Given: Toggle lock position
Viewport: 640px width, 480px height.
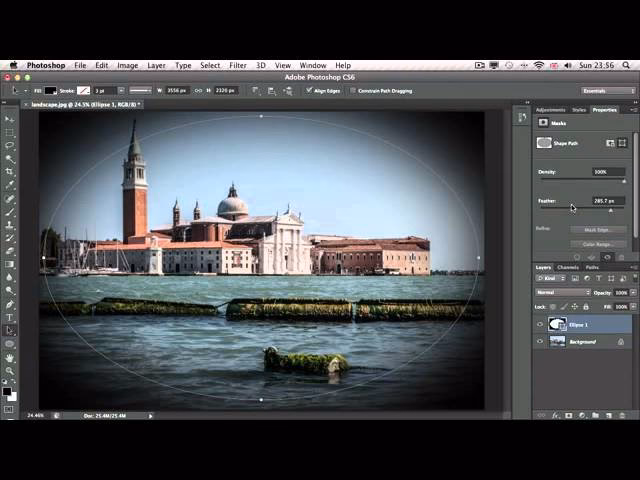Looking at the screenshot, I should tap(575, 307).
